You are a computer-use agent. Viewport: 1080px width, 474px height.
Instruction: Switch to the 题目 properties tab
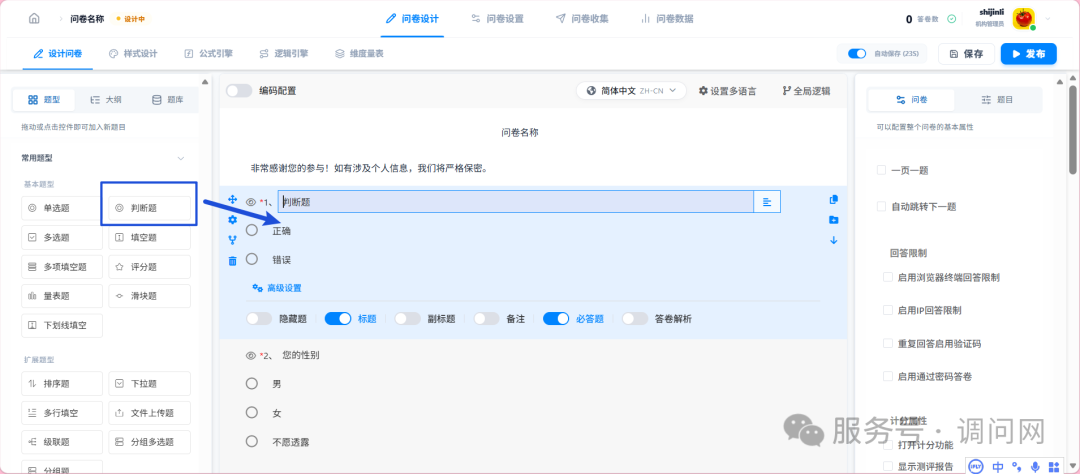[997, 100]
